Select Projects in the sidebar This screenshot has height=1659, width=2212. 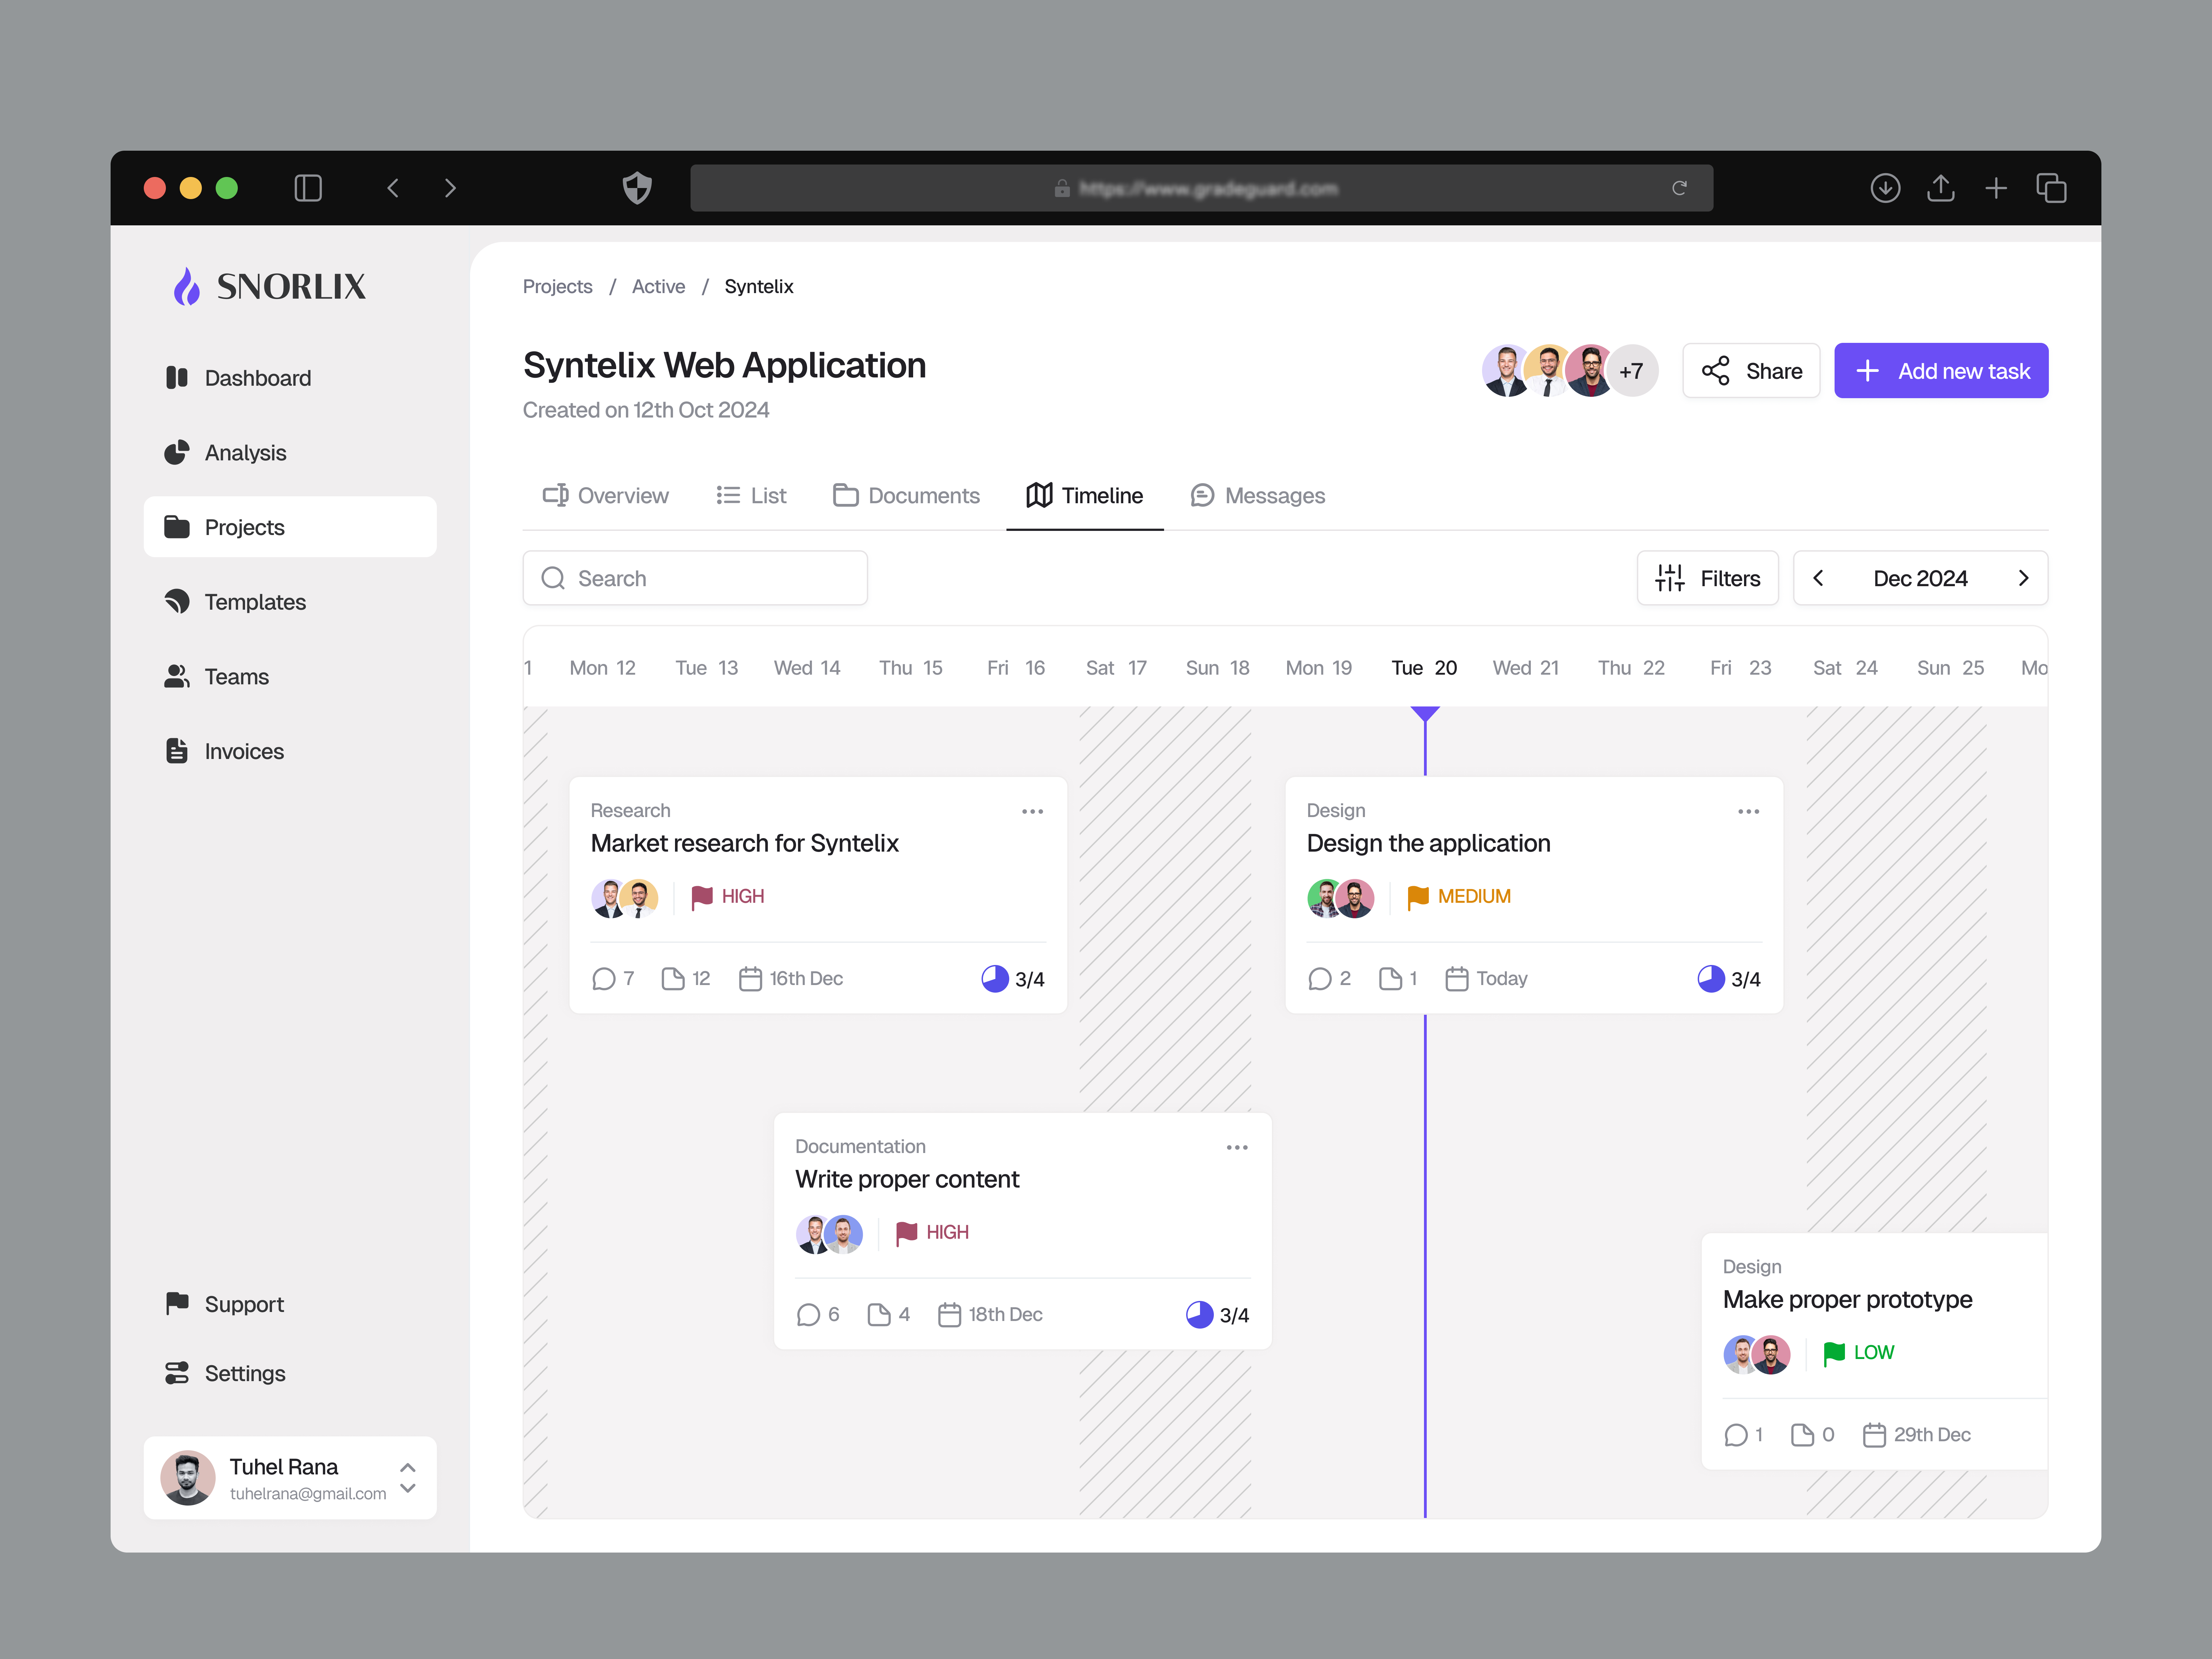click(290, 527)
